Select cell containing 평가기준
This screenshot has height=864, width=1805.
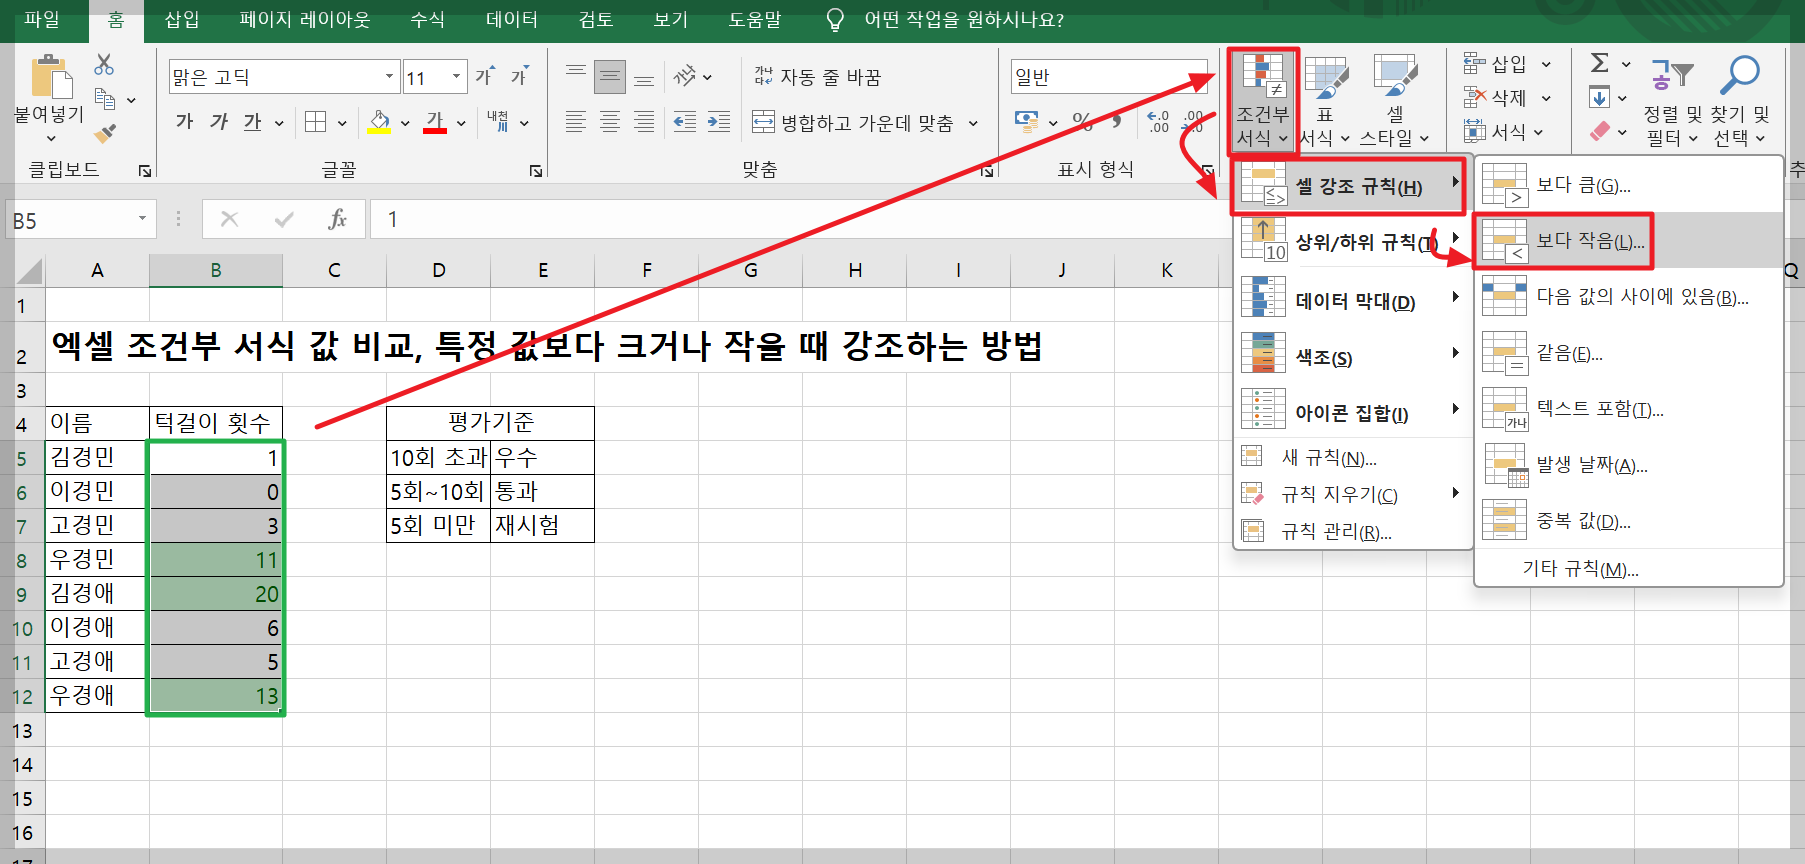tap(490, 423)
